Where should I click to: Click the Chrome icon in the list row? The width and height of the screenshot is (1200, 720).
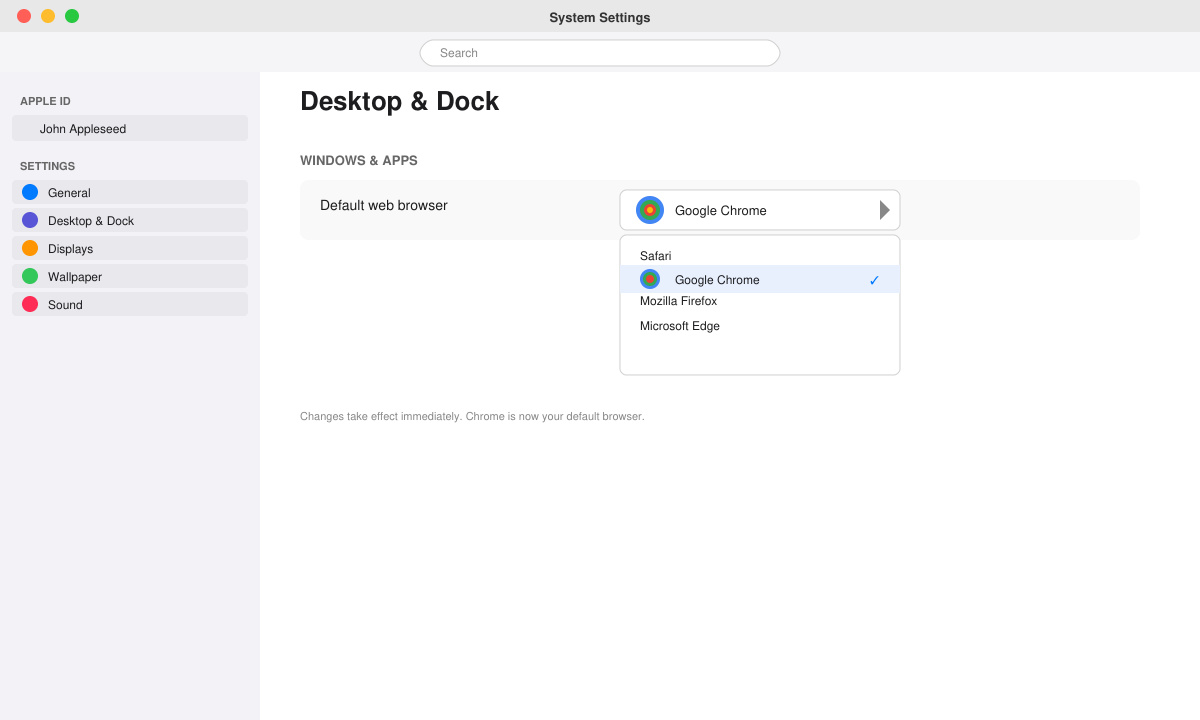point(650,279)
